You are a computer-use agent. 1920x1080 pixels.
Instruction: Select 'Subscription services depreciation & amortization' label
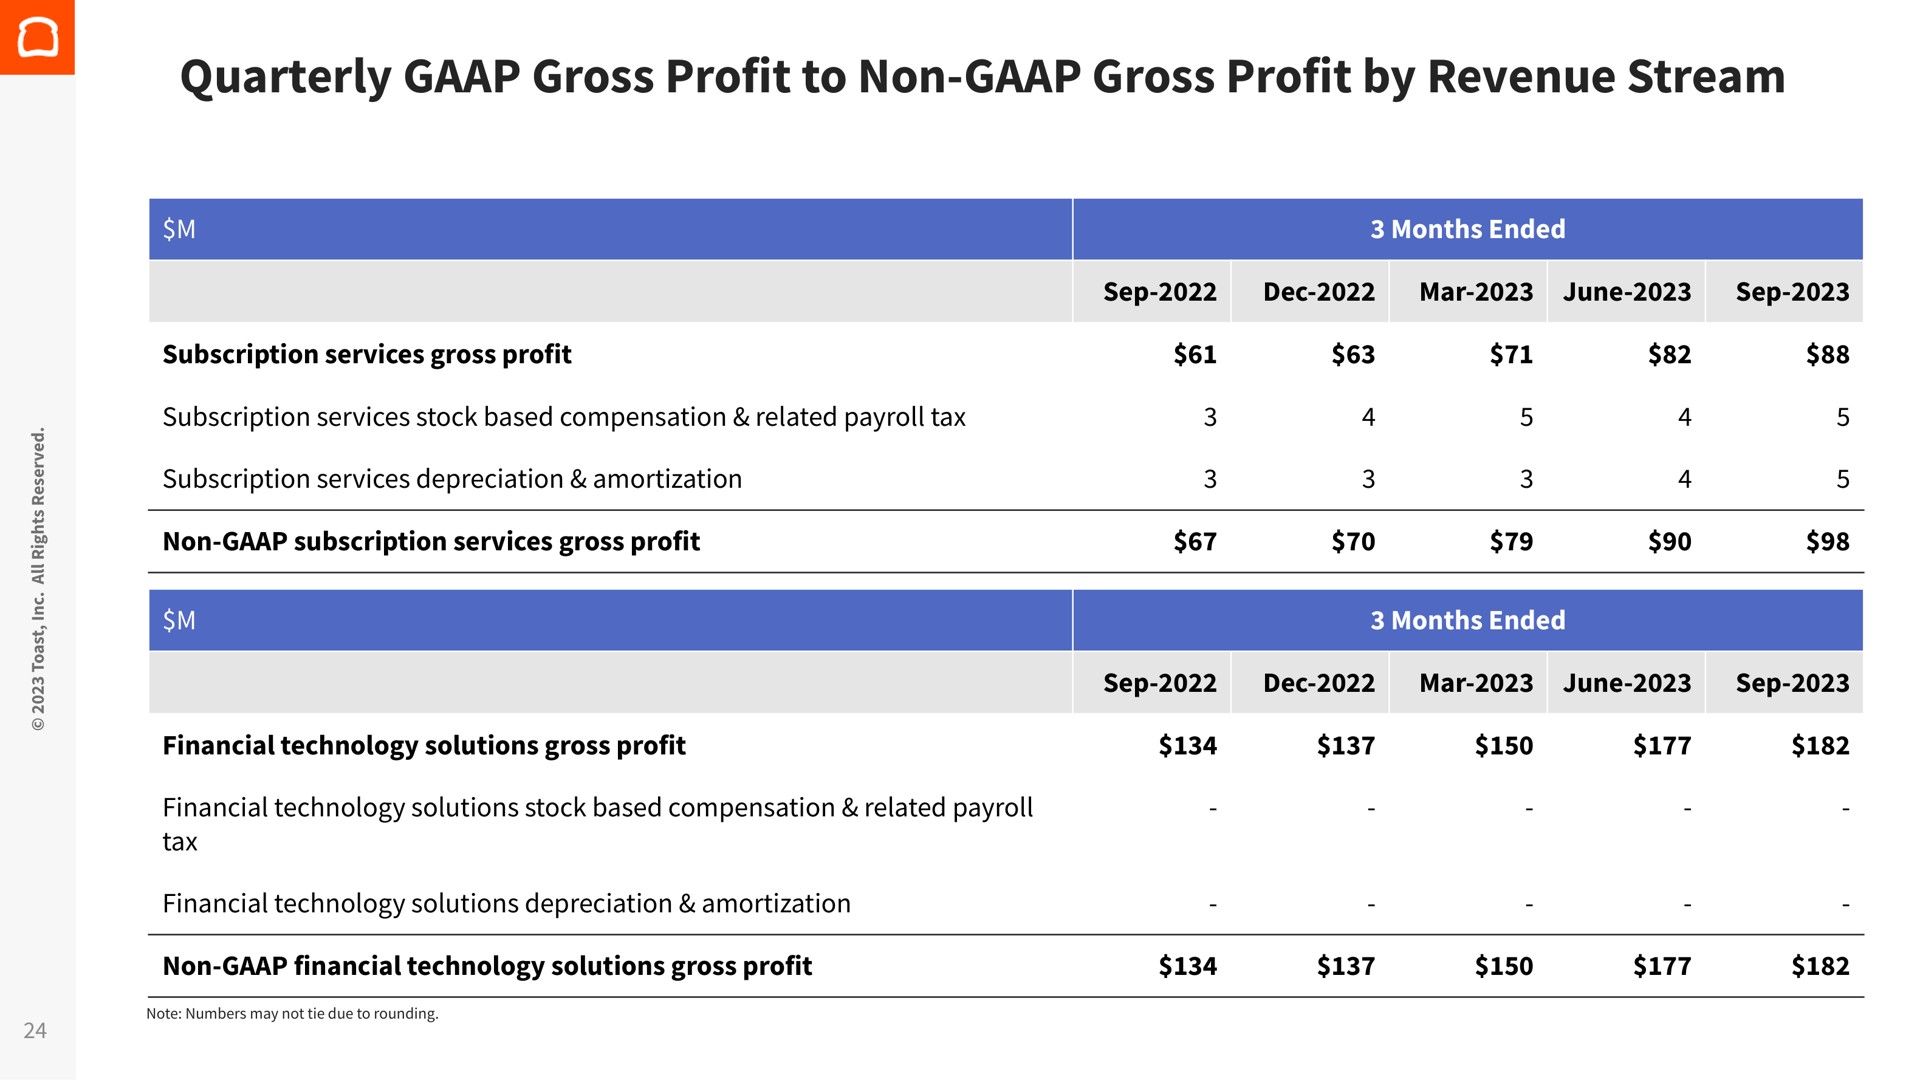(x=452, y=479)
